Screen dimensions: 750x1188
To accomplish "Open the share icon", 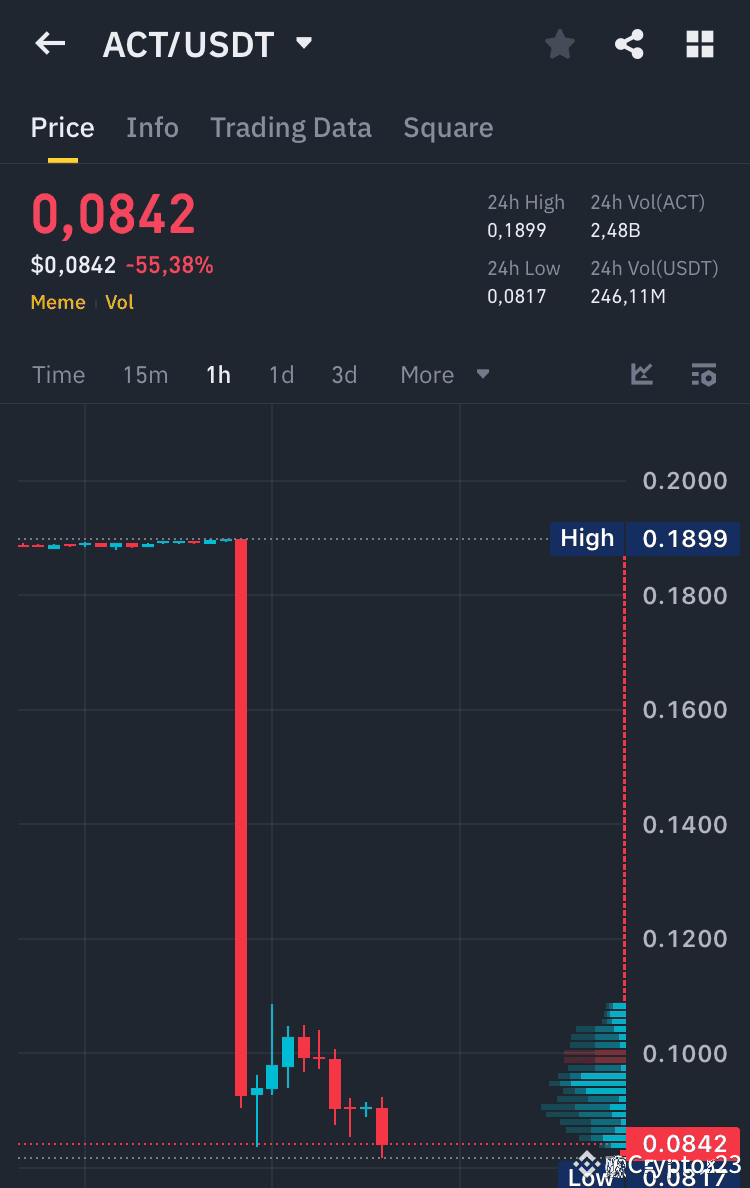I will 629,43.
